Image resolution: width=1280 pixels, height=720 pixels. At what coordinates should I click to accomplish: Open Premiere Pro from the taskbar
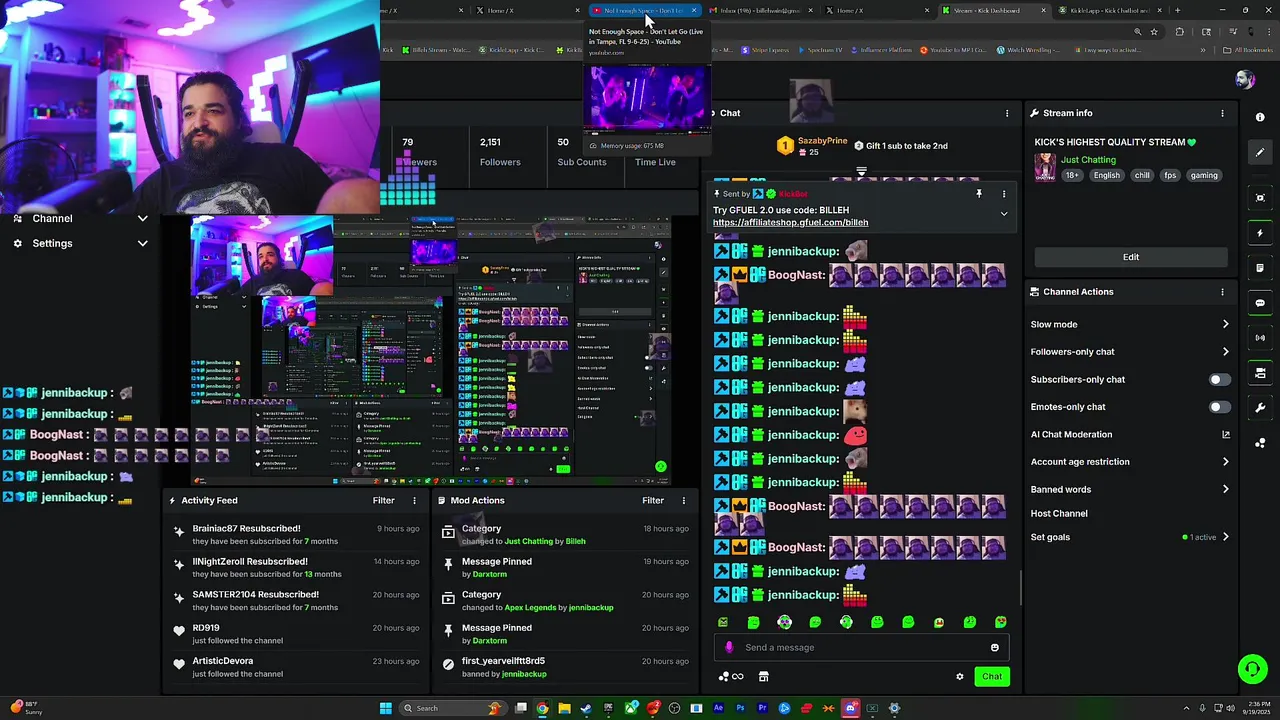coord(762,708)
